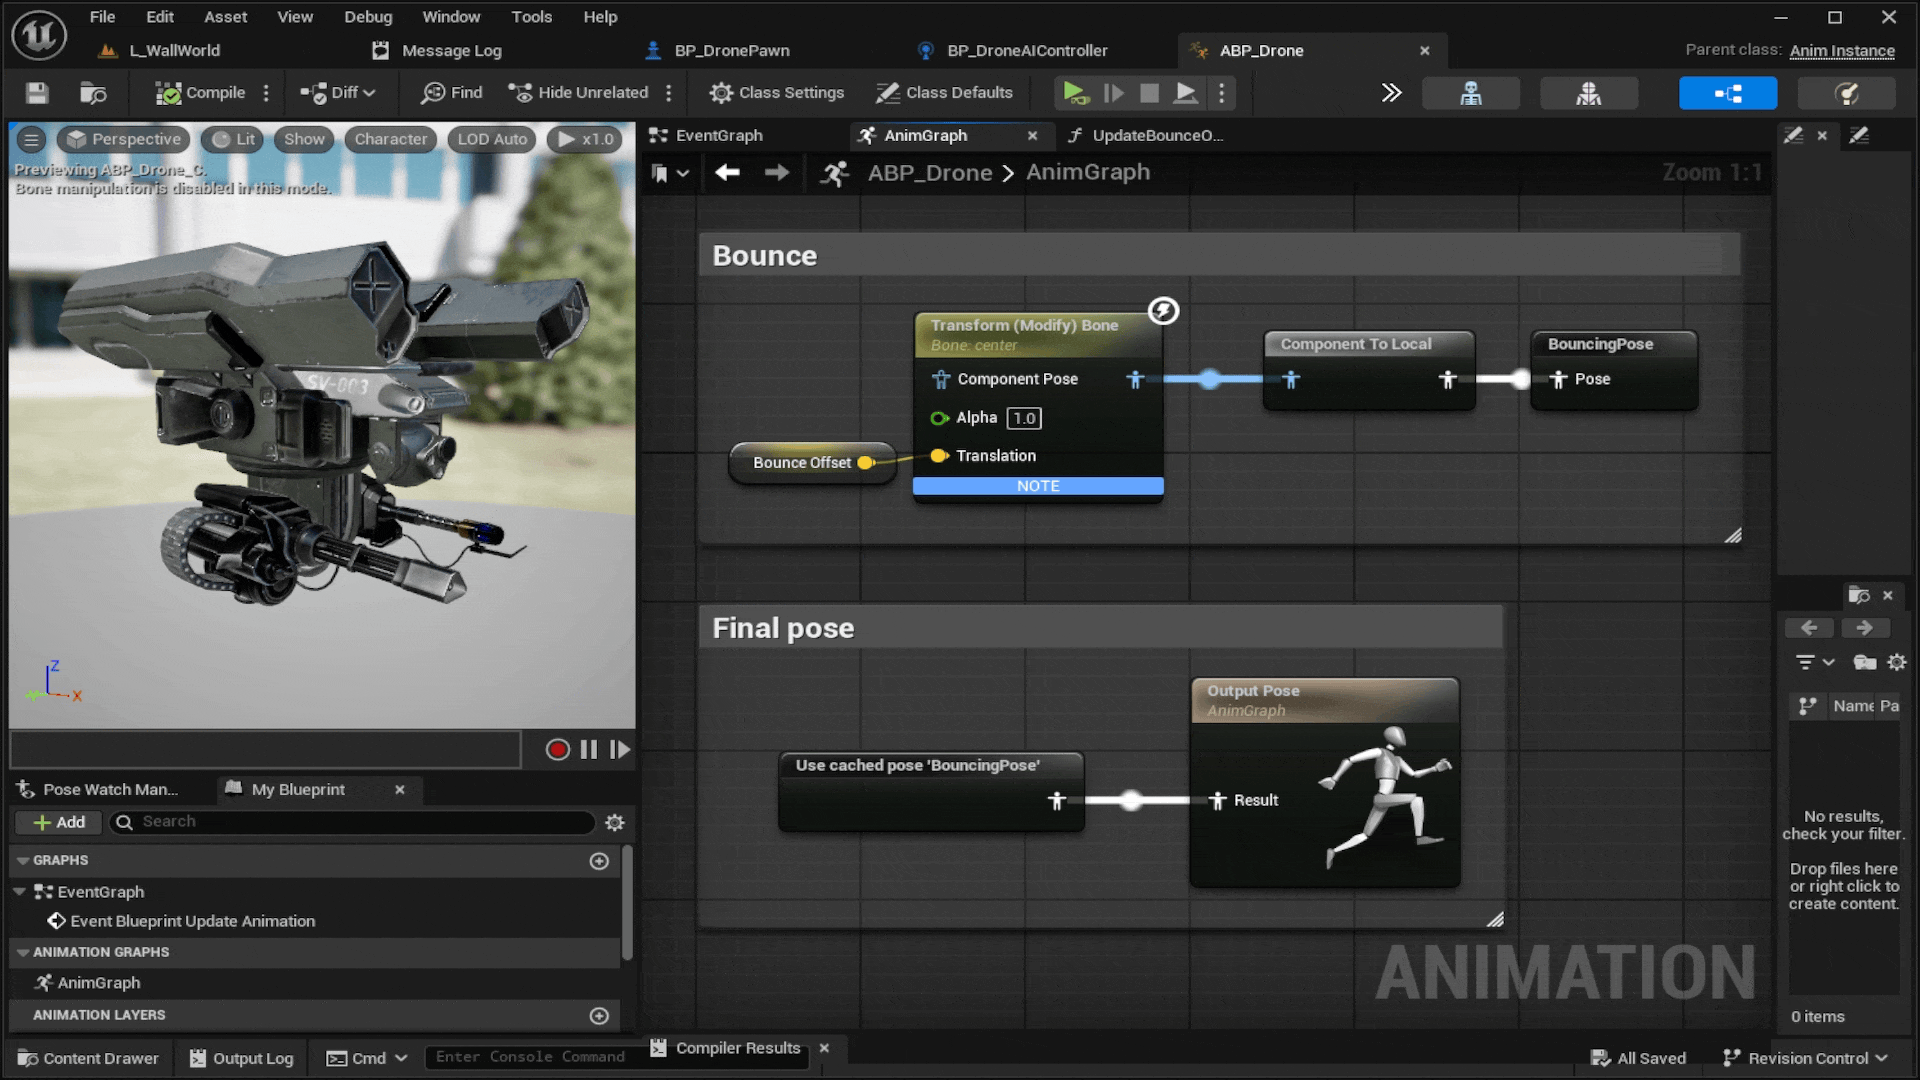Open the Character viewport menu
1920x1080 pixels.
[x=390, y=139]
